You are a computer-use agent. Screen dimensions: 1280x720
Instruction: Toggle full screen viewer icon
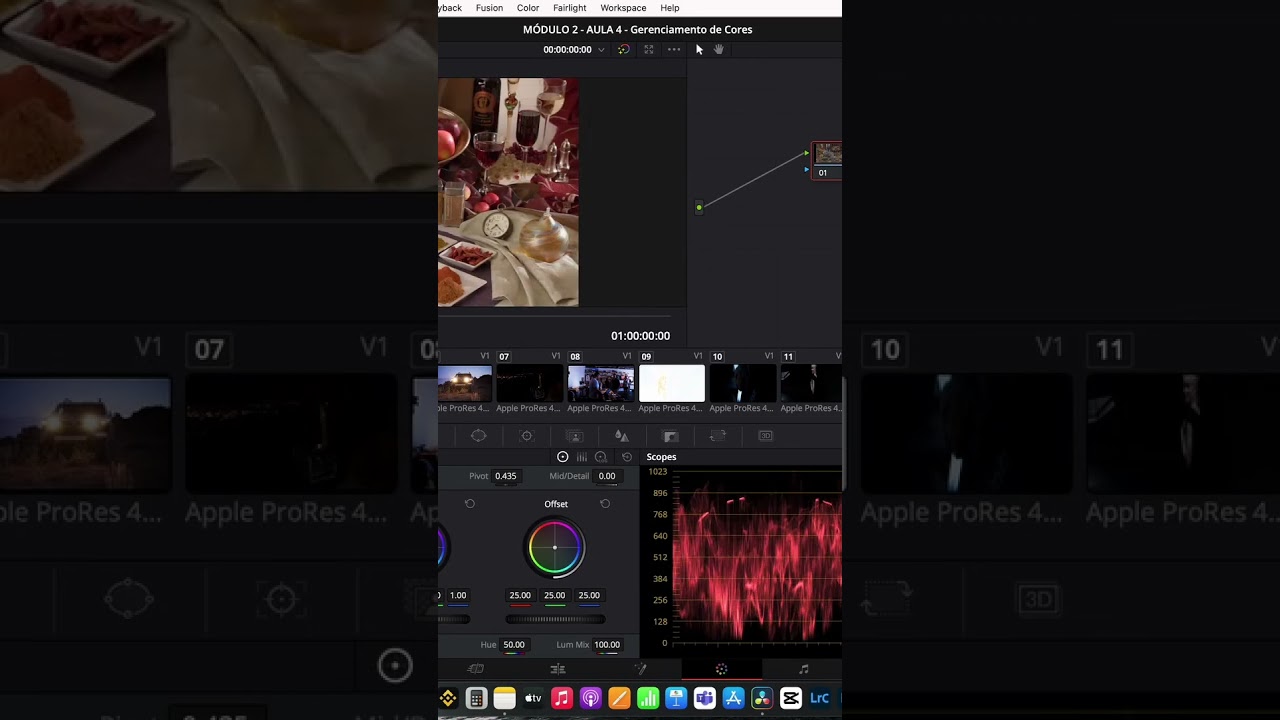pyautogui.click(x=649, y=49)
